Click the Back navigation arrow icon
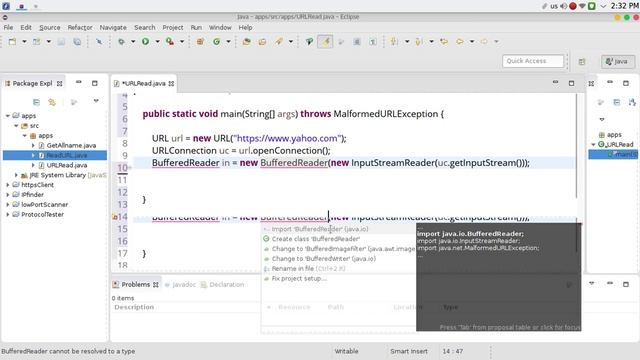Screen dimensions: 640x360 [x=460, y=42]
